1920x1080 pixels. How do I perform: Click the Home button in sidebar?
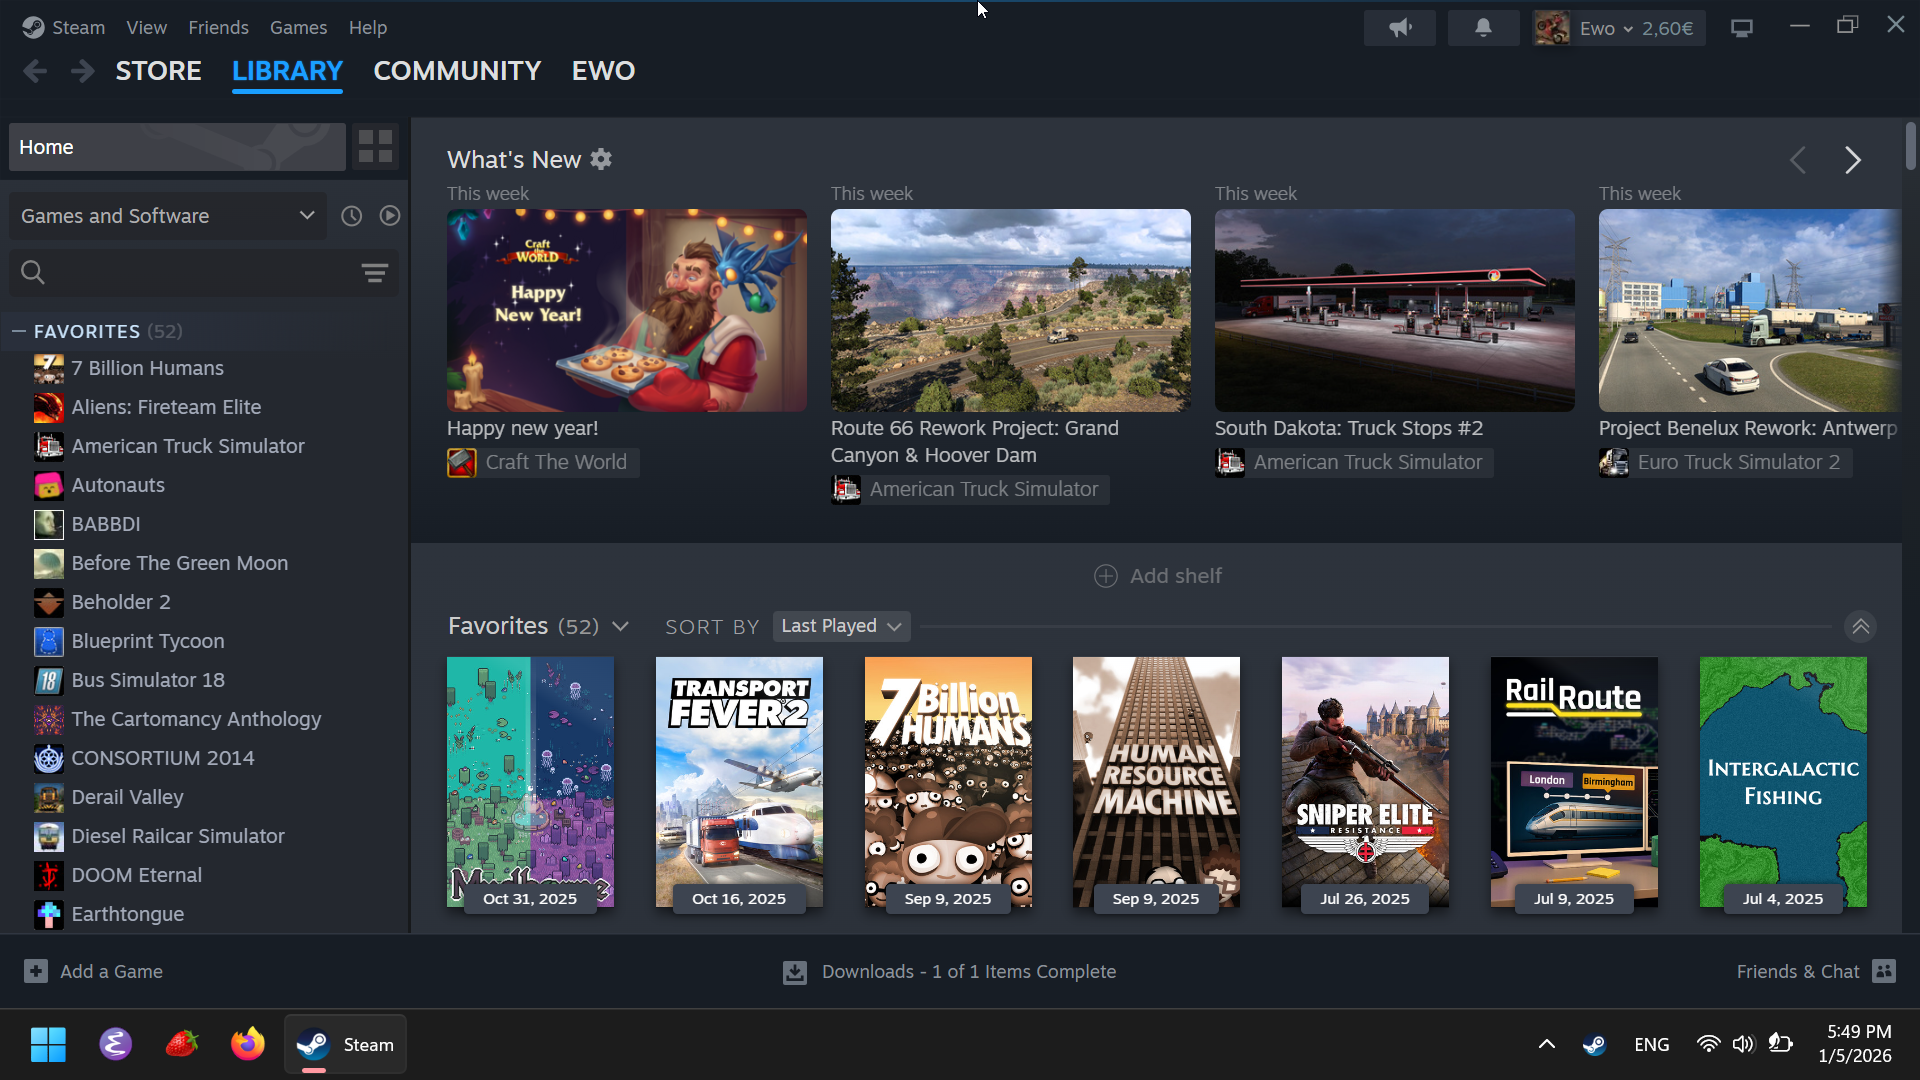coord(177,147)
